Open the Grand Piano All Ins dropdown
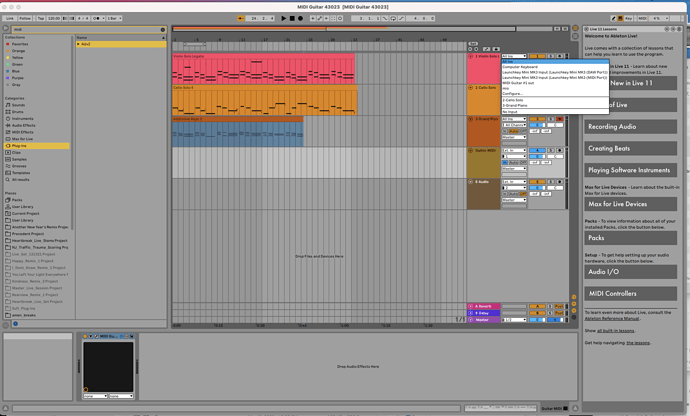Image resolution: width=690 pixels, height=416 pixels. point(514,119)
